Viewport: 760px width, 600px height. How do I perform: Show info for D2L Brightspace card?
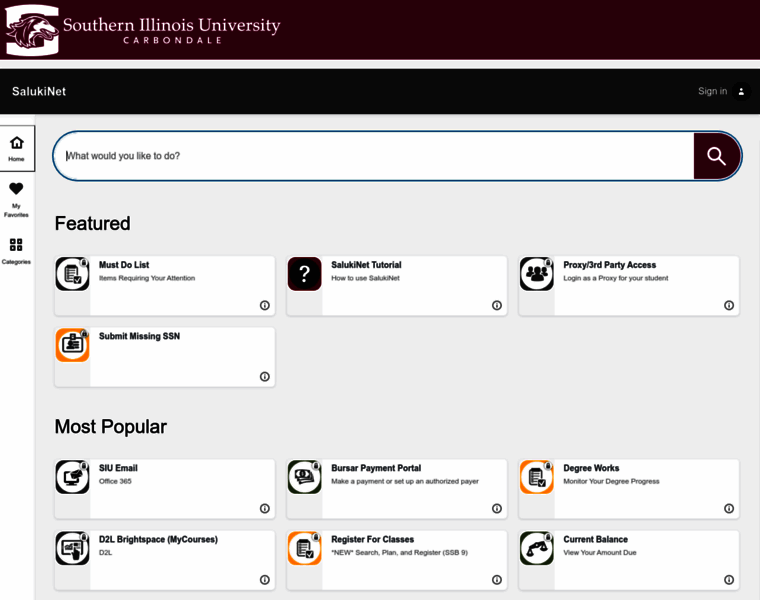click(265, 580)
